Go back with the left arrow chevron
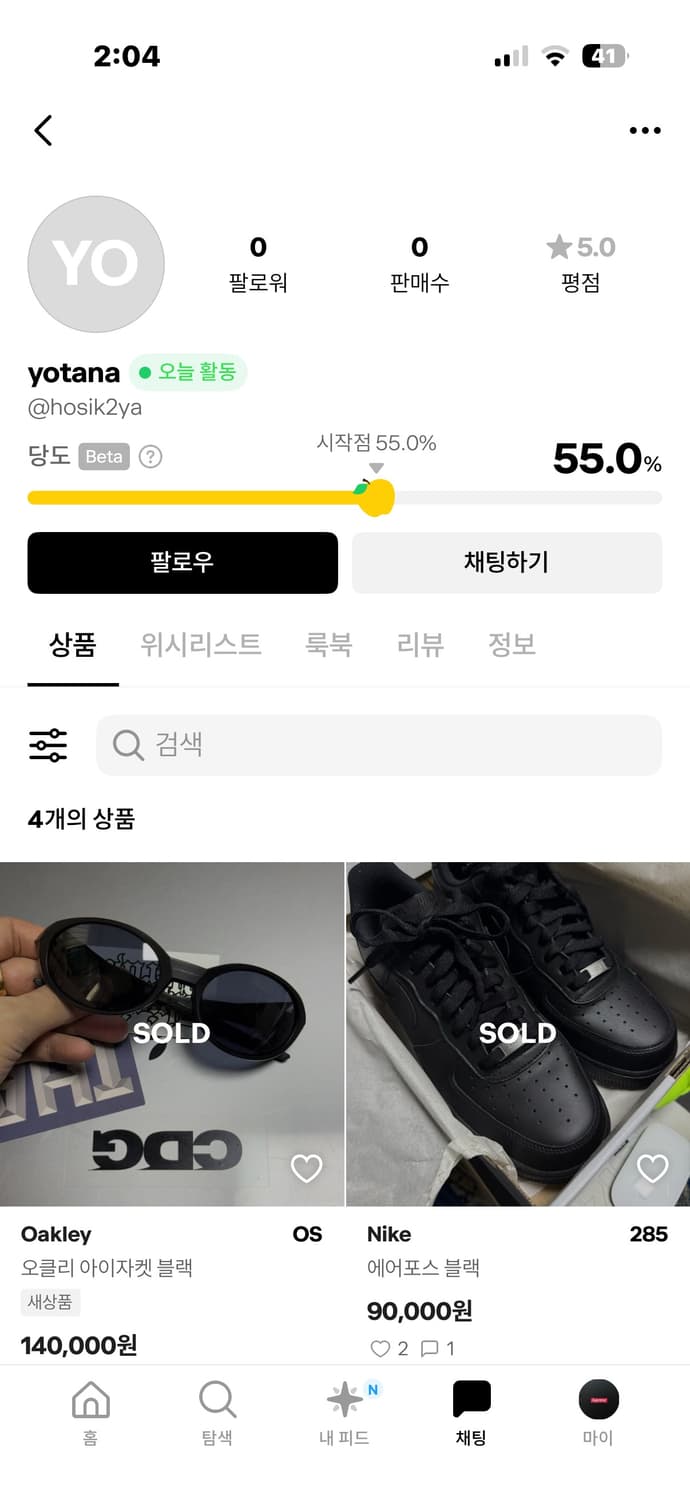690x1500 pixels. 42,130
